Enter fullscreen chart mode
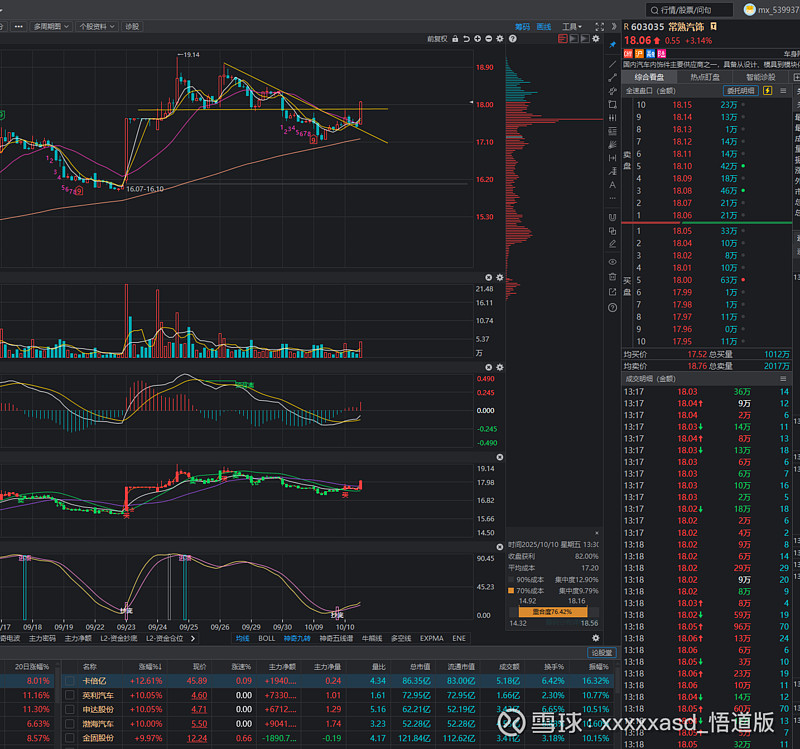Viewport: 800px width, 749px height. pos(598,27)
